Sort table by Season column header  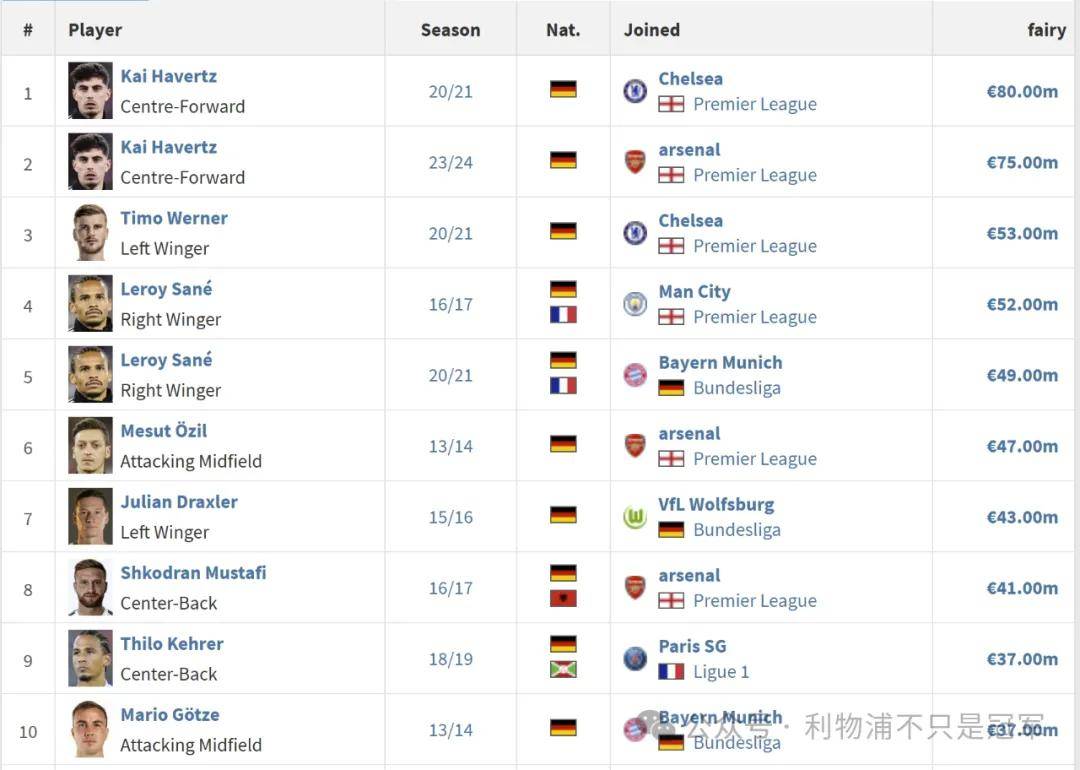(450, 30)
